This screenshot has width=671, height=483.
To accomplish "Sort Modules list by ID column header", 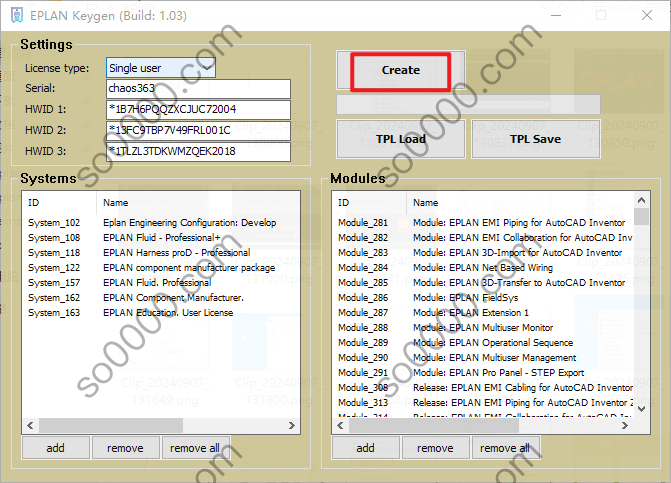I will (x=369, y=203).
